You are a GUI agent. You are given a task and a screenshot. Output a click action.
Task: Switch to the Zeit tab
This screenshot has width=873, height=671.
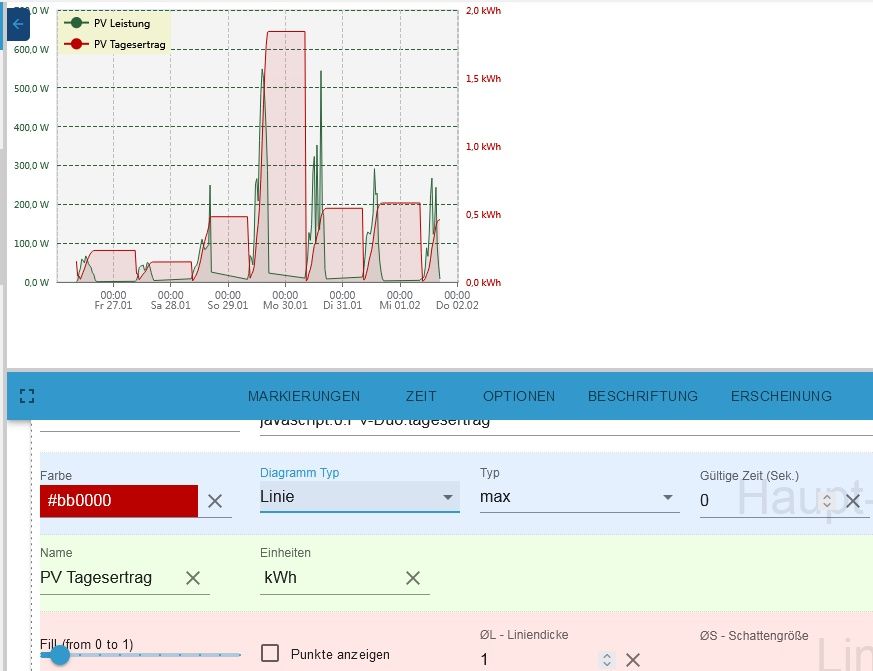coord(421,396)
